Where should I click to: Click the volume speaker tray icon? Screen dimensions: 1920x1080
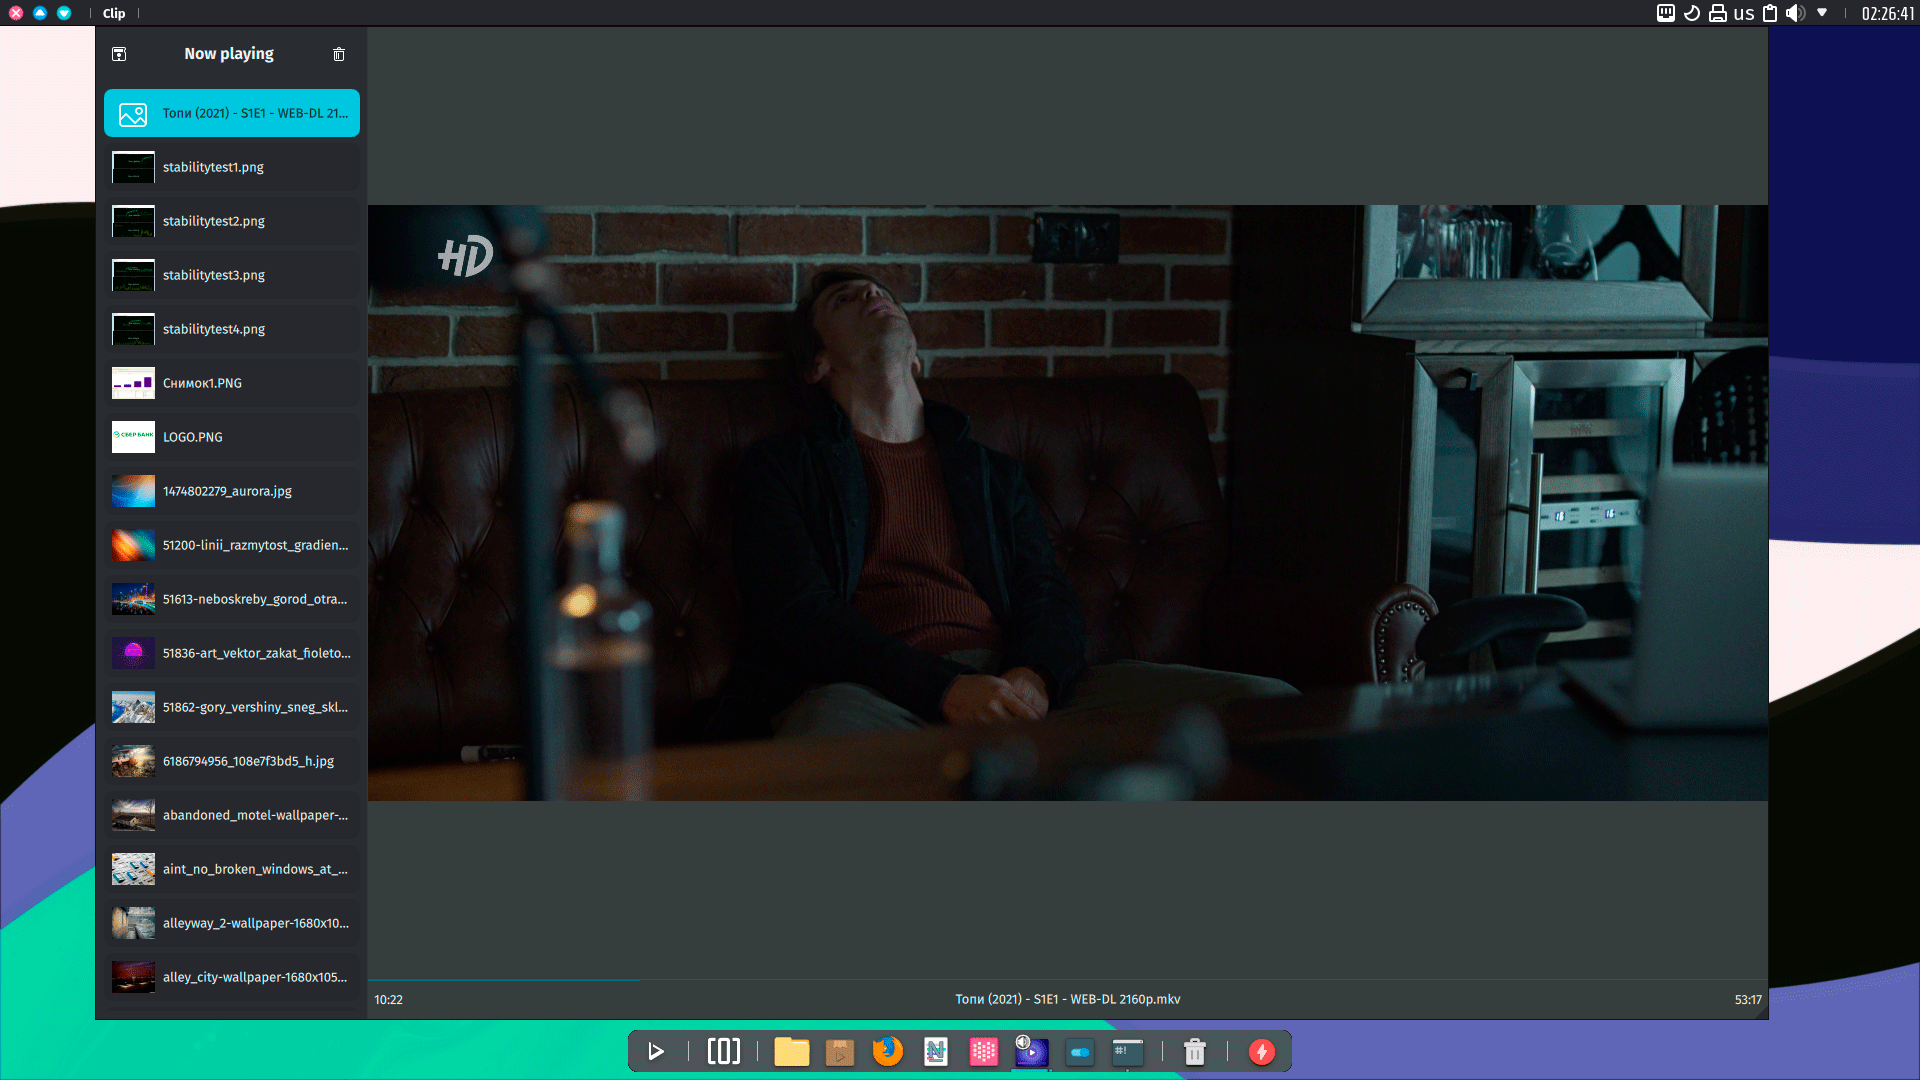[1795, 13]
